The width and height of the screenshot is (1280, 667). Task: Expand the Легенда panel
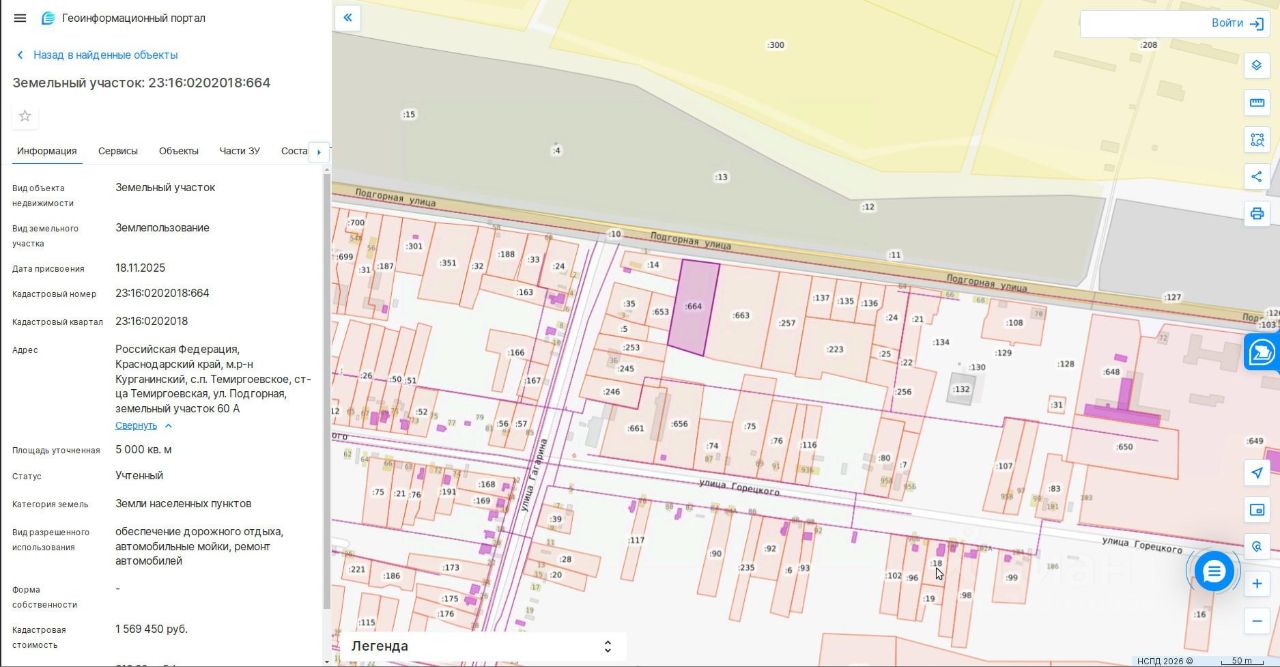tap(480, 646)
